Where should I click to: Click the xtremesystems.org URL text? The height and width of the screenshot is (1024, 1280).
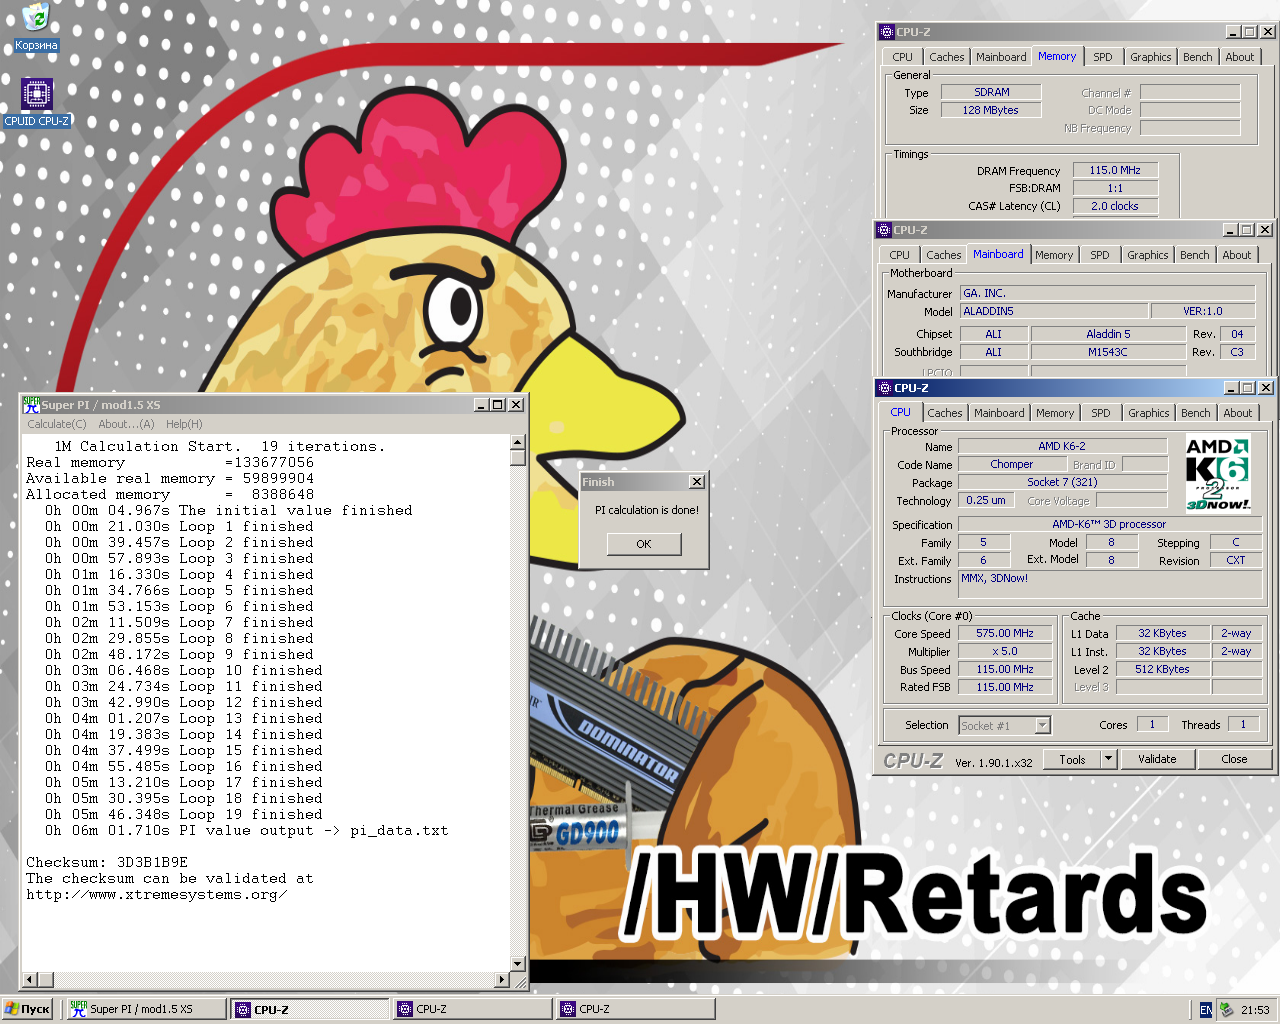click(157, 894)
